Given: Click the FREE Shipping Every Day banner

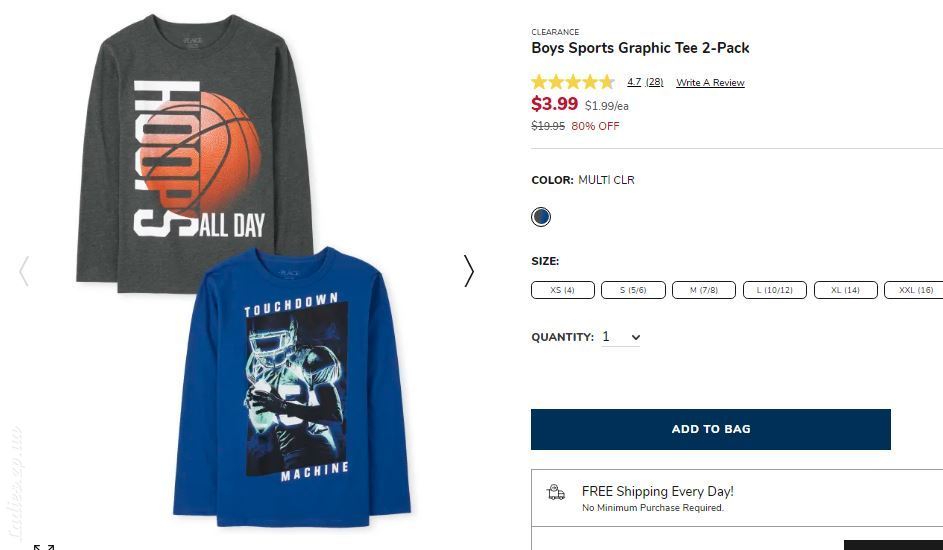Looking at the screenshot, I should (737, 498).
